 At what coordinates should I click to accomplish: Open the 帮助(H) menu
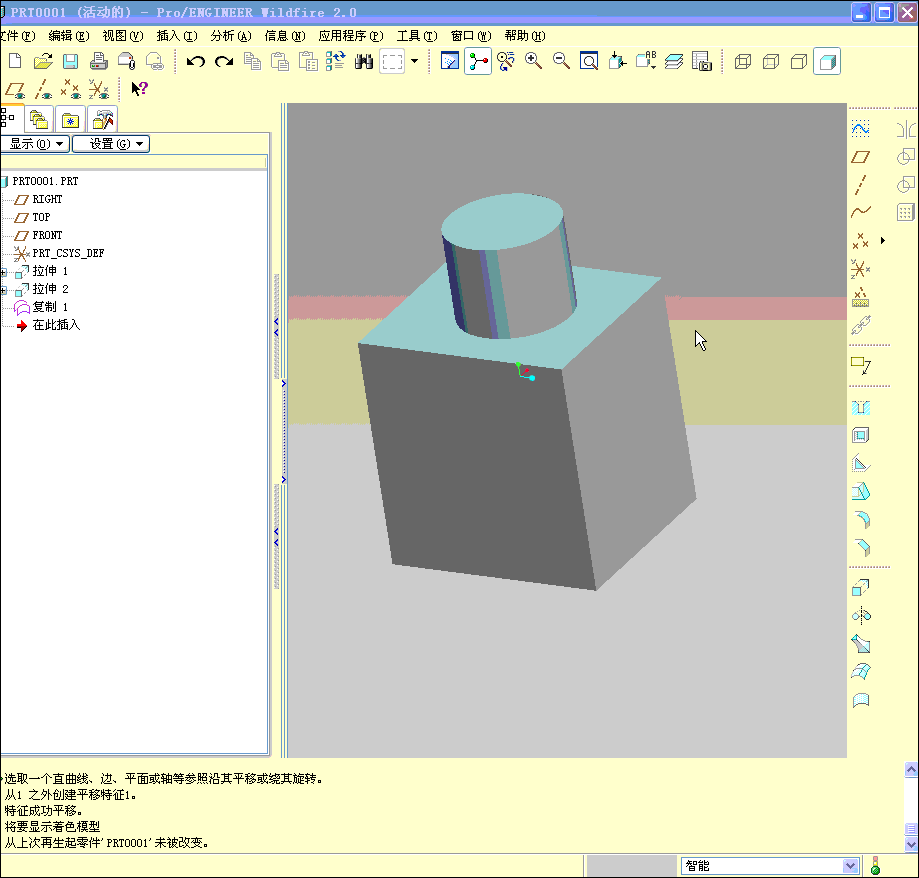pyautogui.click(x=525, y=36)
